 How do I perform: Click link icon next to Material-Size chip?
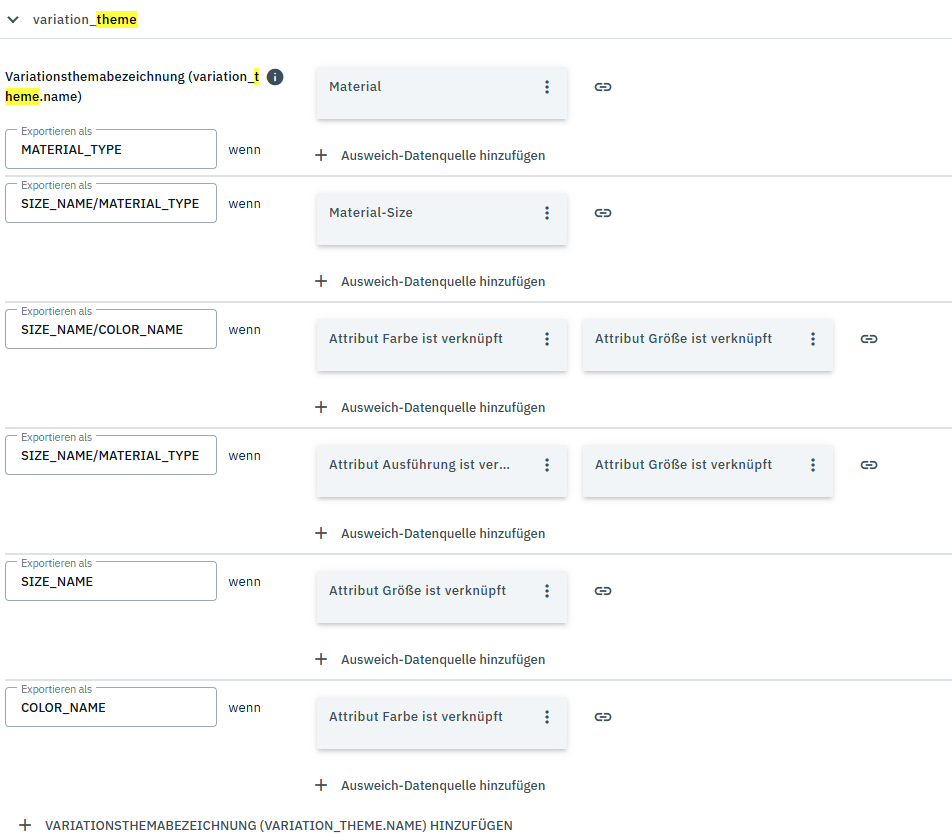pyautogui.click(x=603, y=213)
